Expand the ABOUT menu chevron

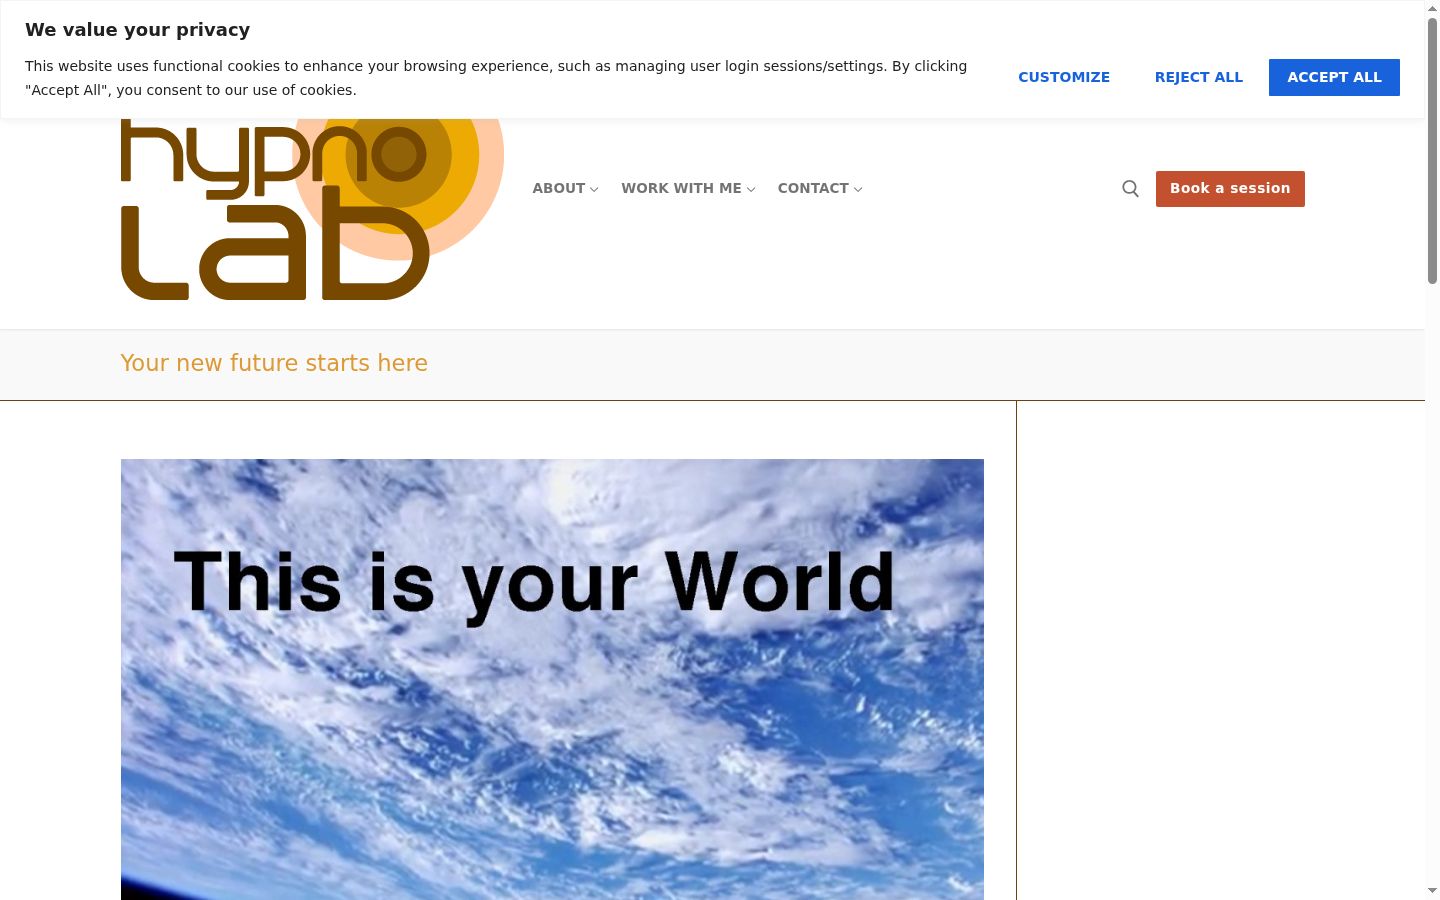pyautogui.click(x=594, y=189)
